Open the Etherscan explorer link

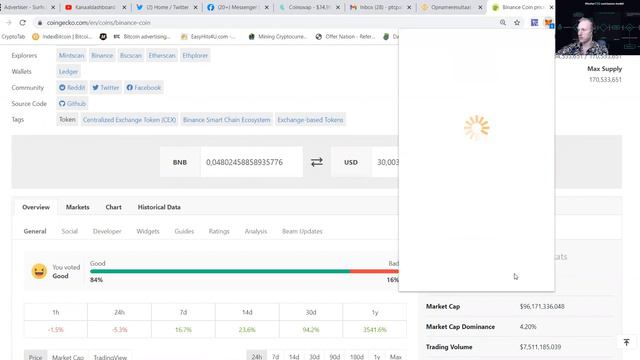click(x=162, y=56)
